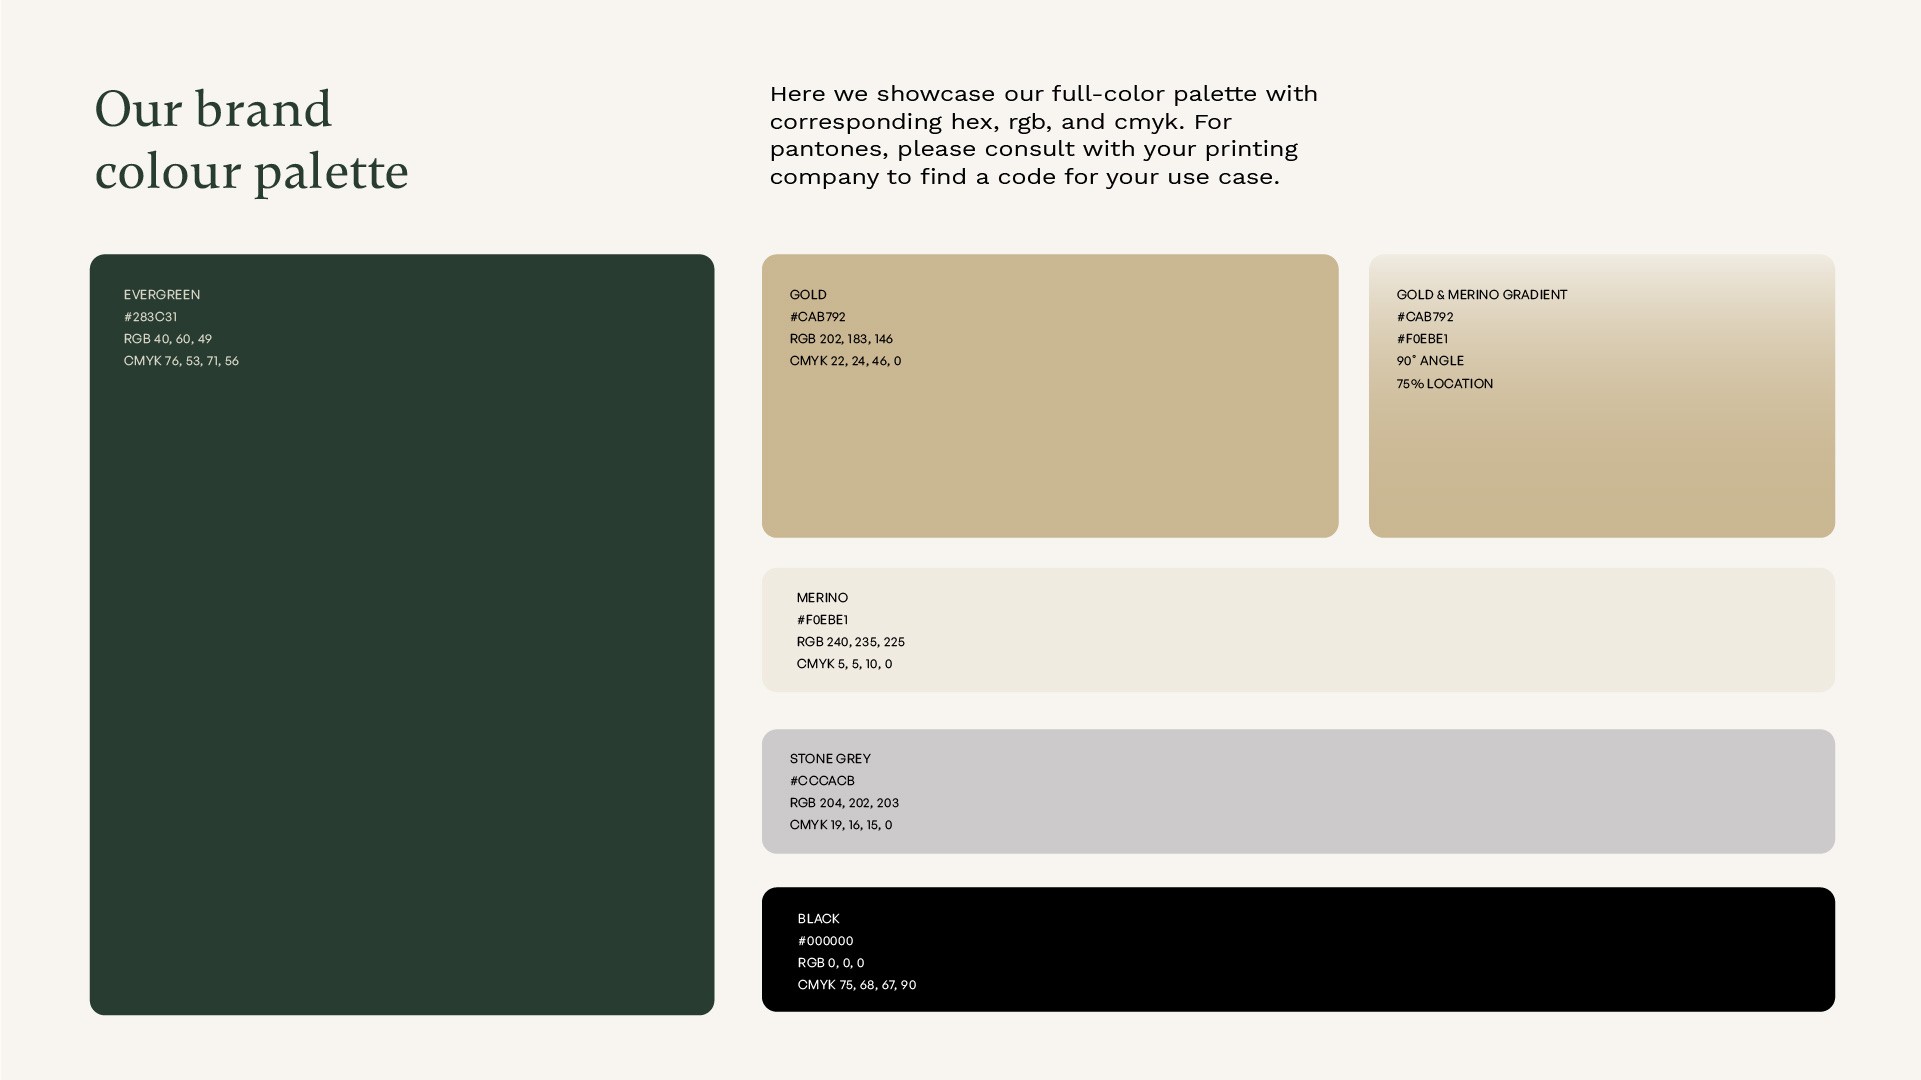Click Evergreen hex code #283C31
The width and height of the screenshot is (1921, 1080).
[150, 317]
